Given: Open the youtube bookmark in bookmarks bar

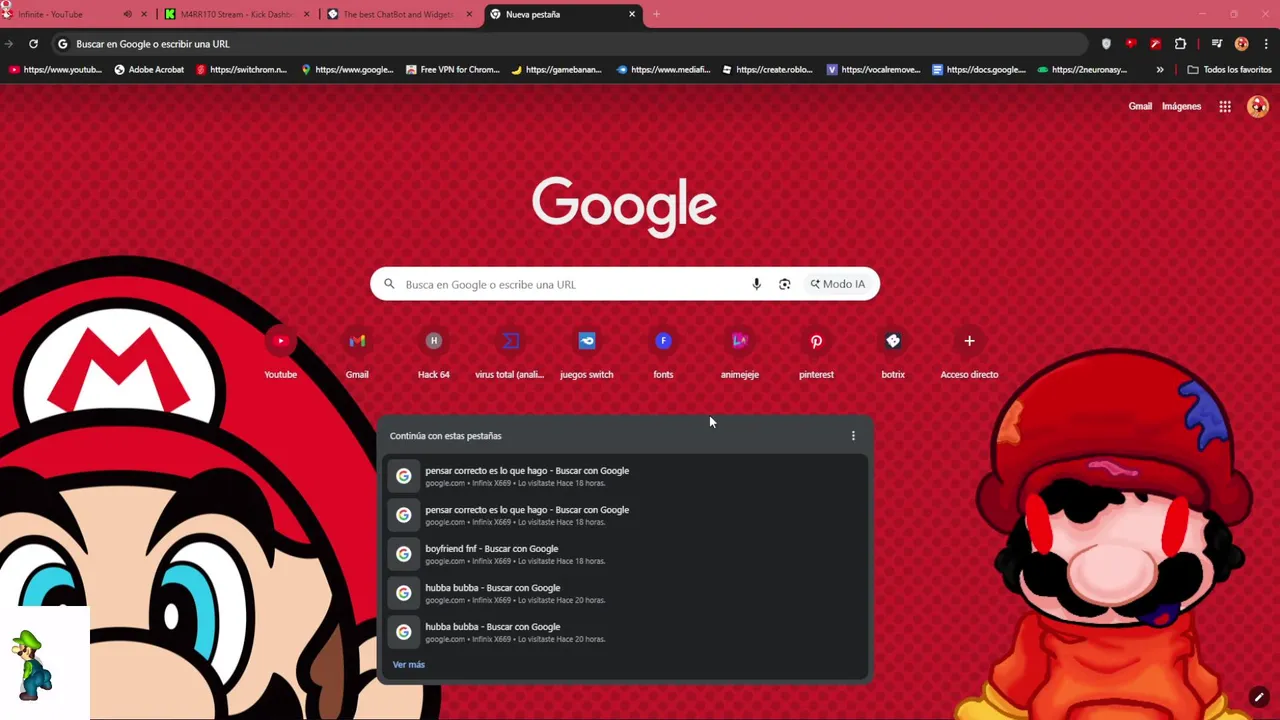Looking at the screenshot, I should (x=55, y=70).
